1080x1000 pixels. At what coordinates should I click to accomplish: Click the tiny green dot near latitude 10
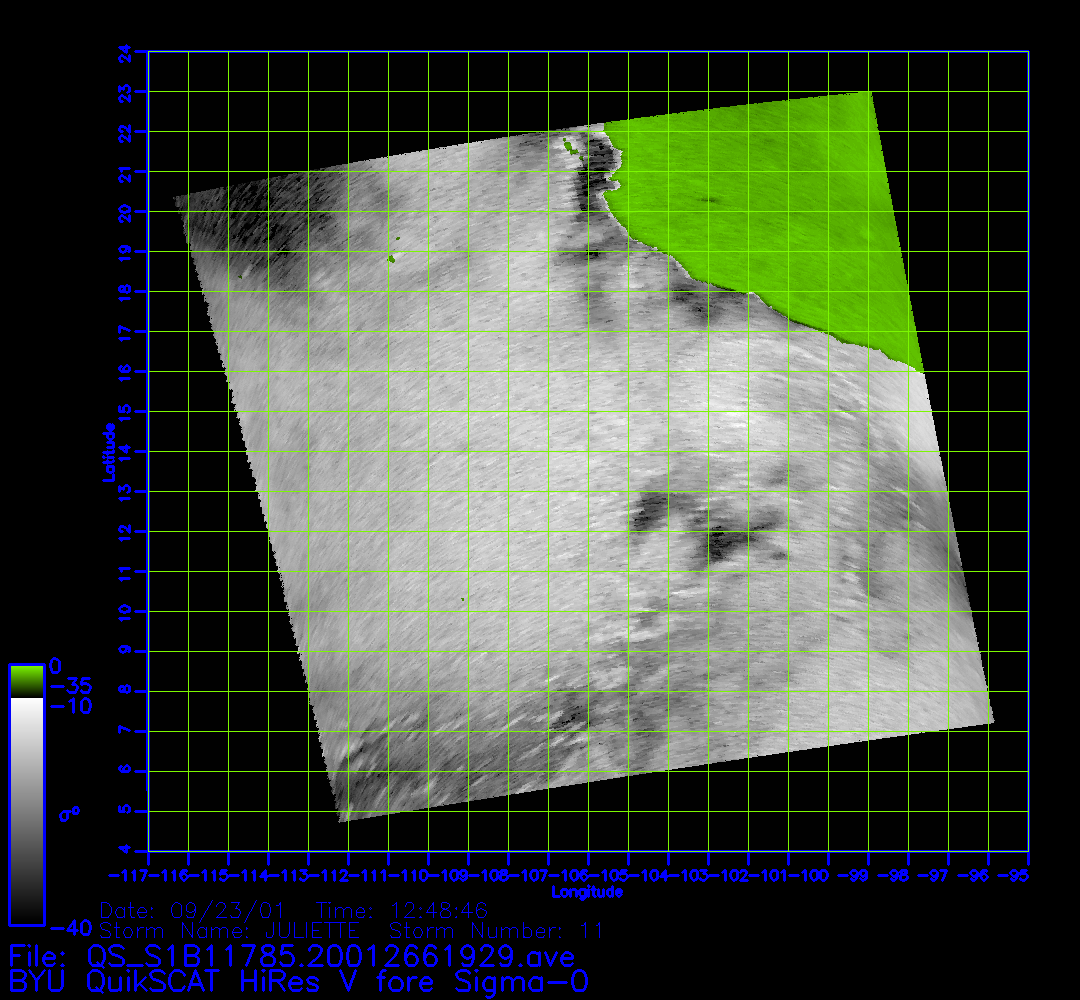pos(463,600)
